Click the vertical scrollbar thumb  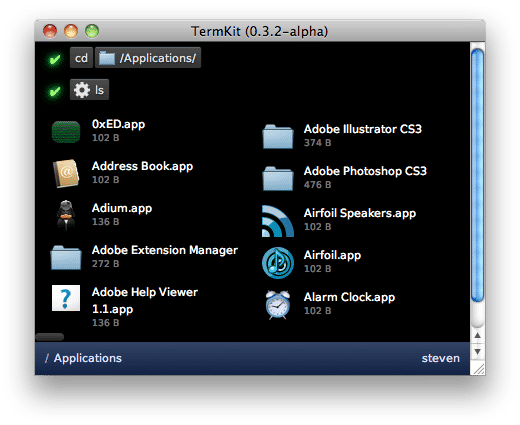(x=477, y=175)
